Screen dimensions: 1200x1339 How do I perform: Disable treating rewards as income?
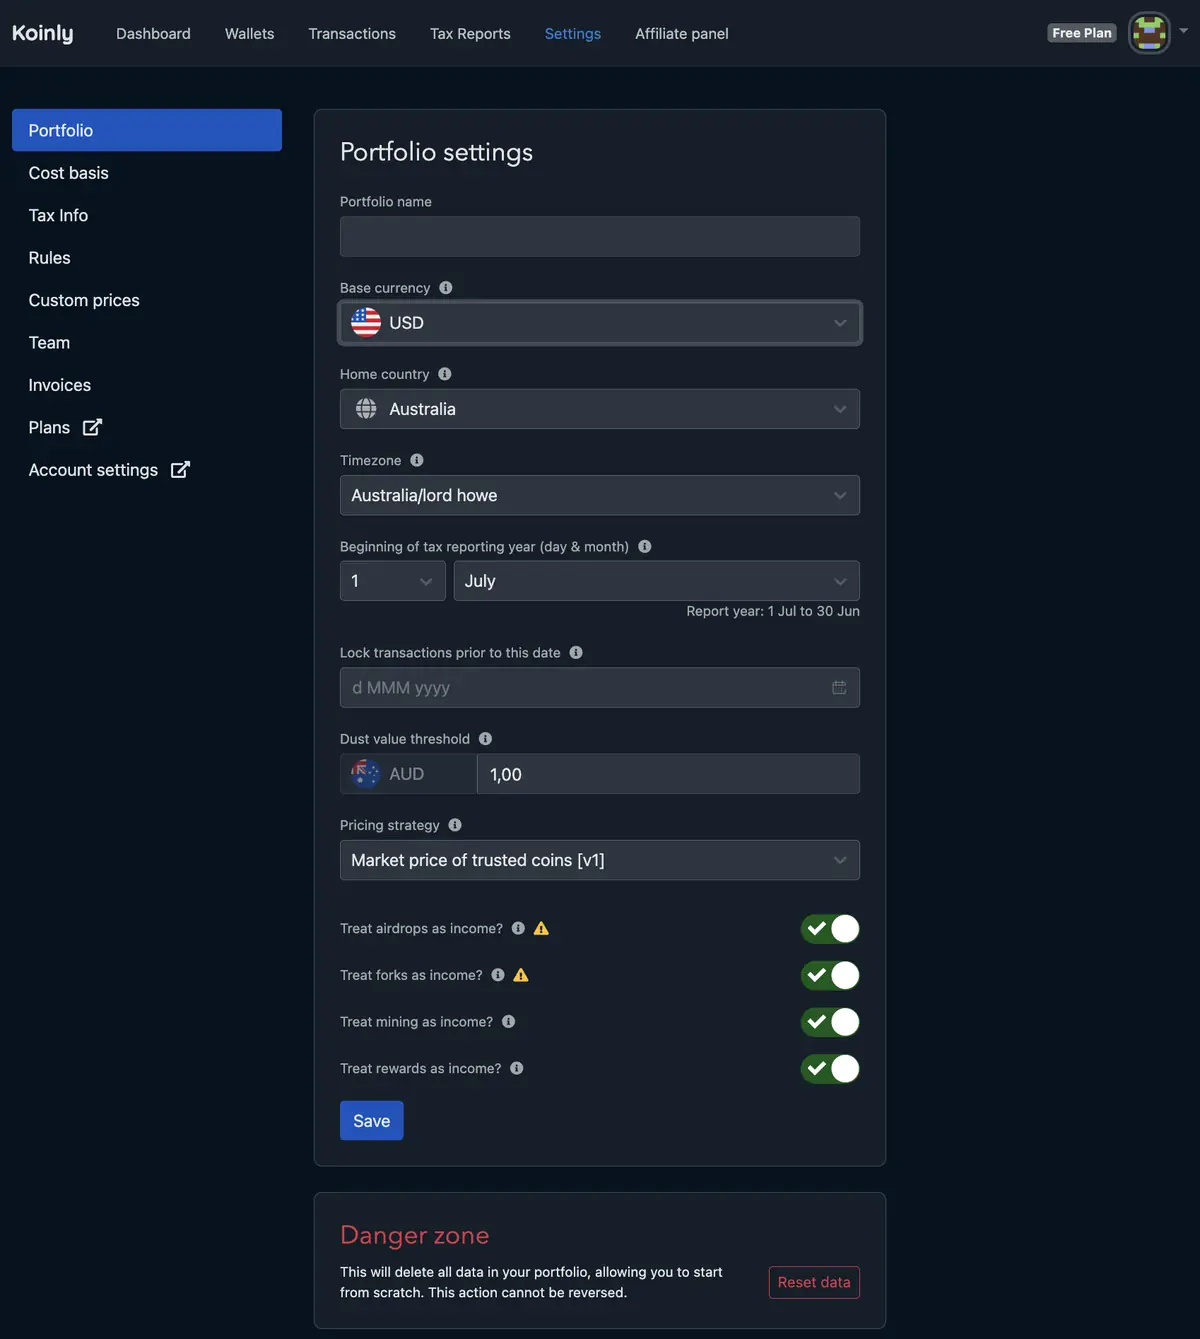tap(829, 1068)
